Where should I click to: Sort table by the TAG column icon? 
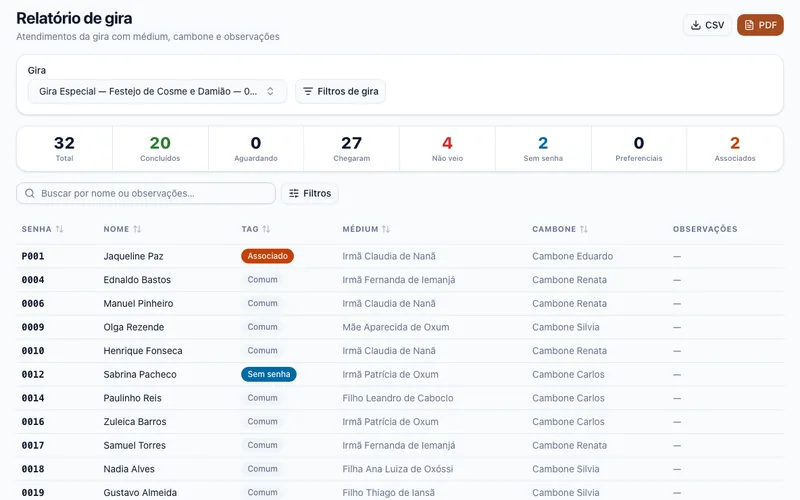pos(266,229)
